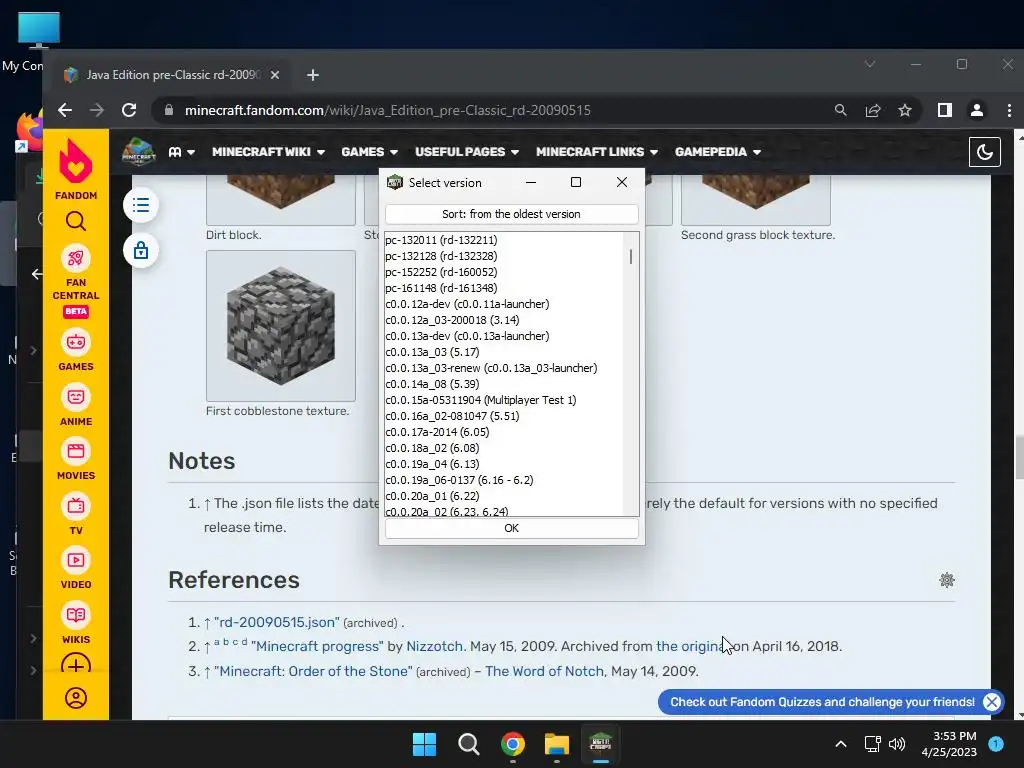This screenshot has width=1024, height=768.
Task: Open Chrome profile avatar
Action: click(x=976, y=110)
